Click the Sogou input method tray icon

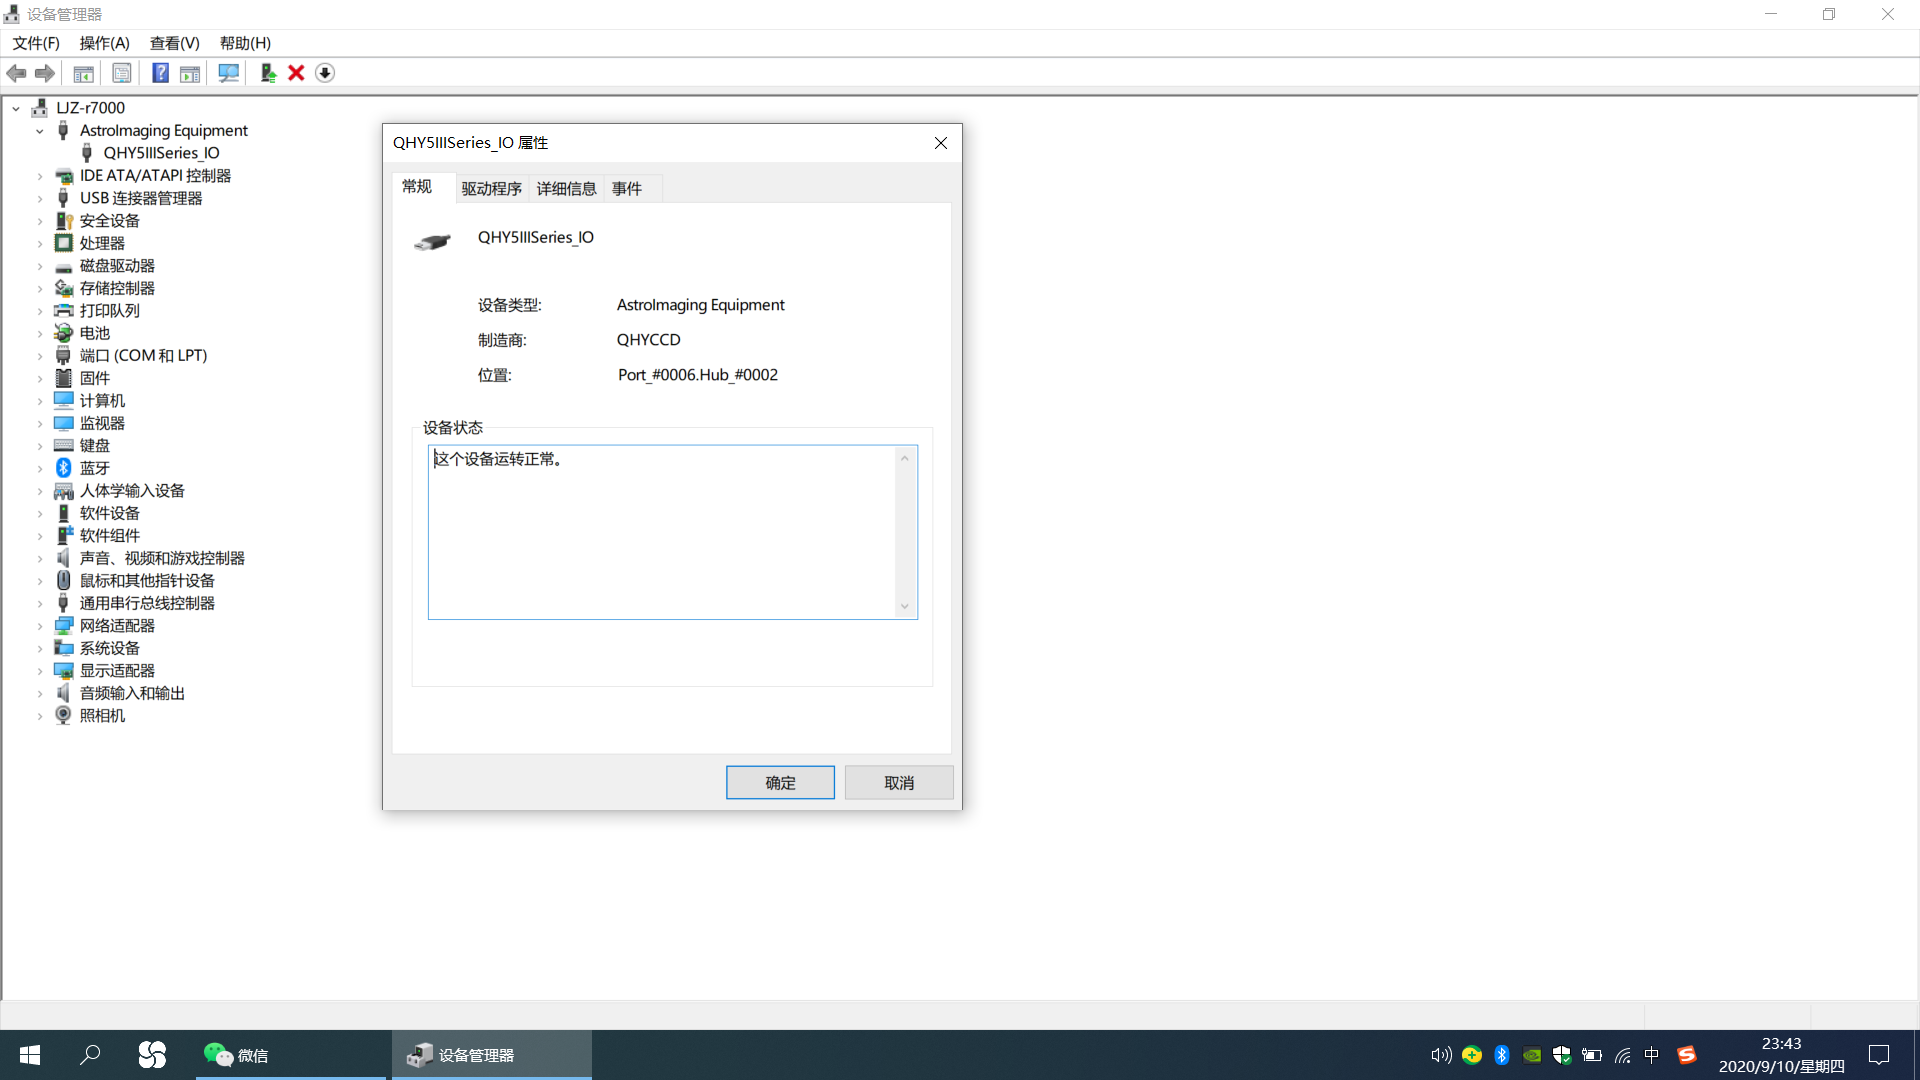1687,1055
